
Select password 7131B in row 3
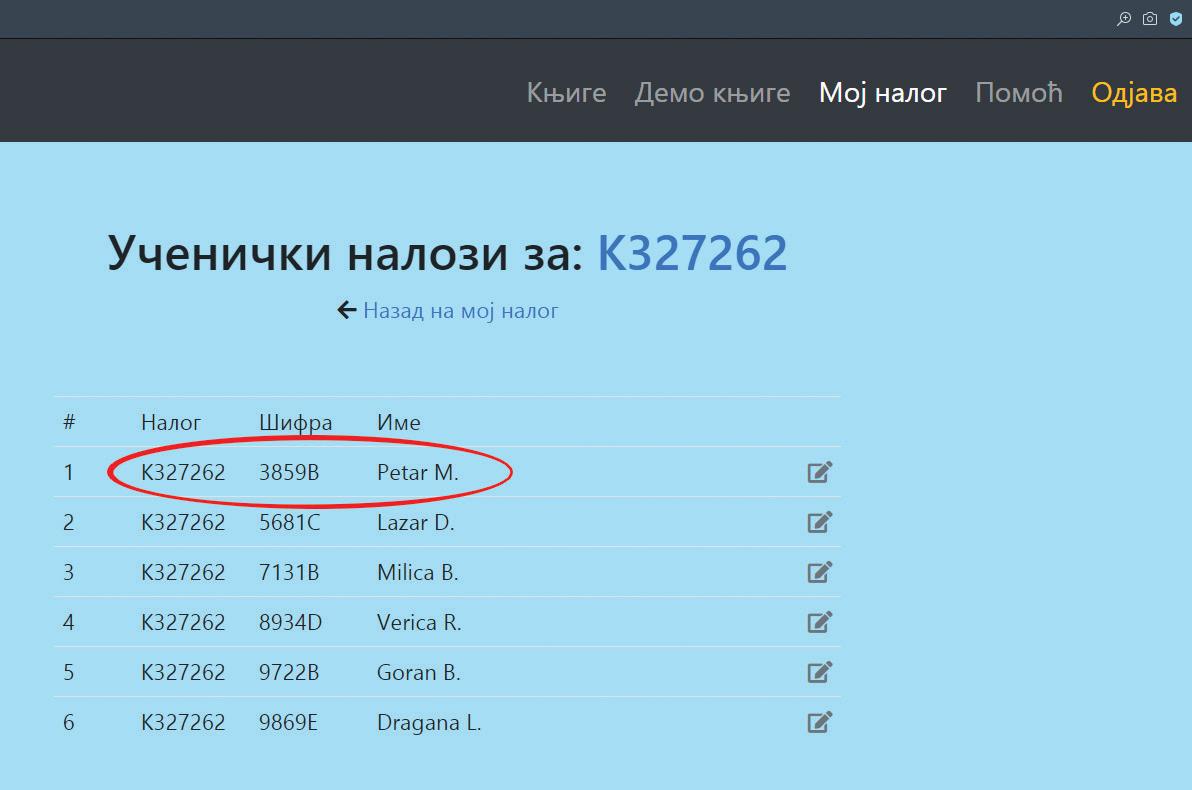pos(289,573)
